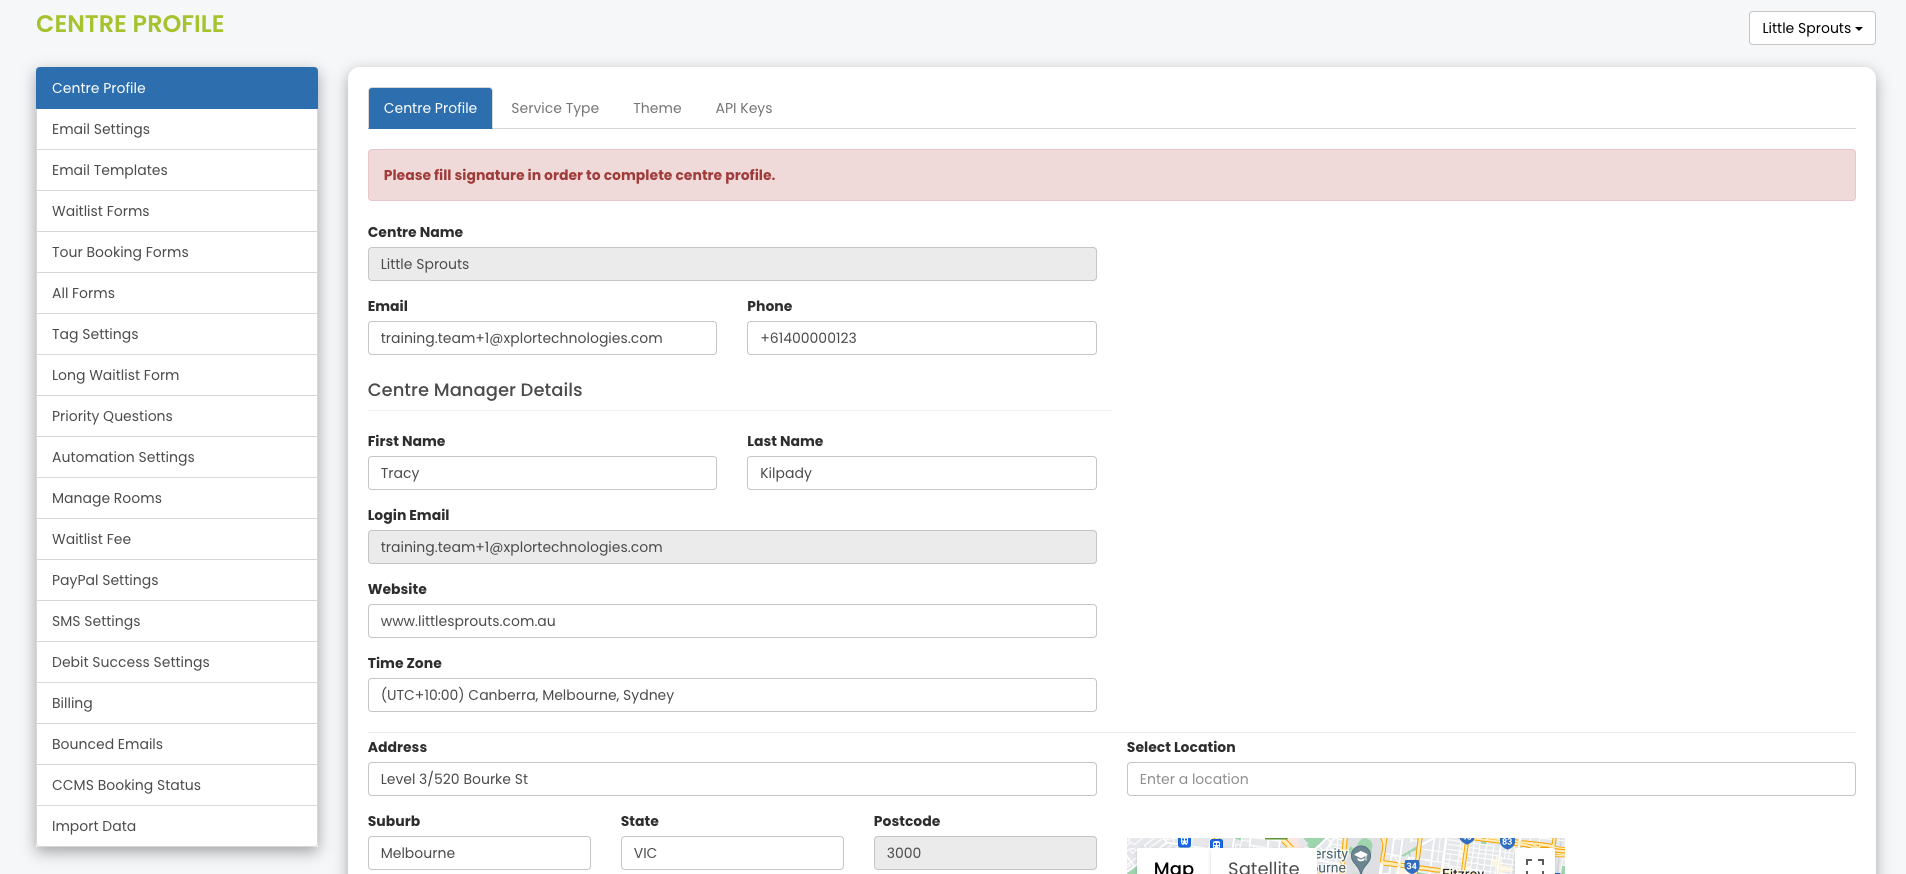Click the Suburb field containing Melbourne
The width and height of the screenshot is (1906, 874).
[x=479, y=853]
